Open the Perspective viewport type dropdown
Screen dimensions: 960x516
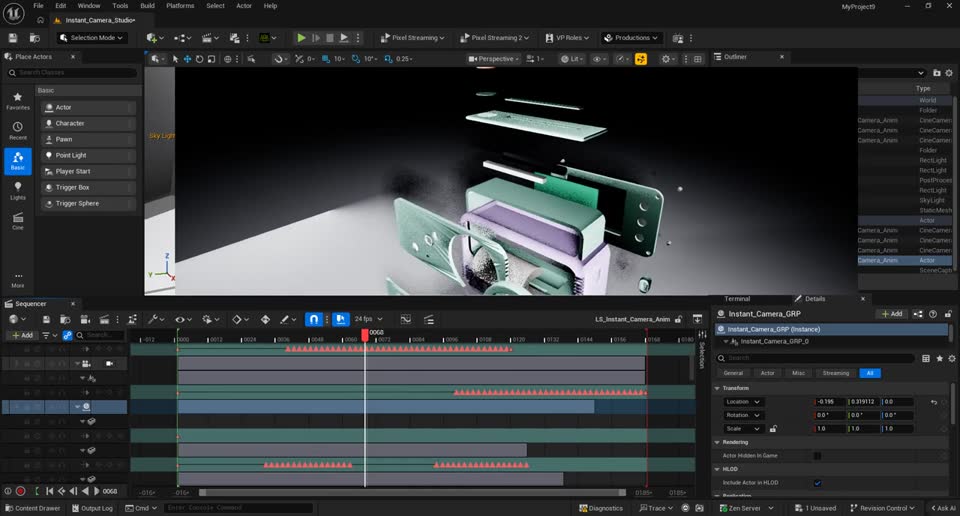pos(493,59)
